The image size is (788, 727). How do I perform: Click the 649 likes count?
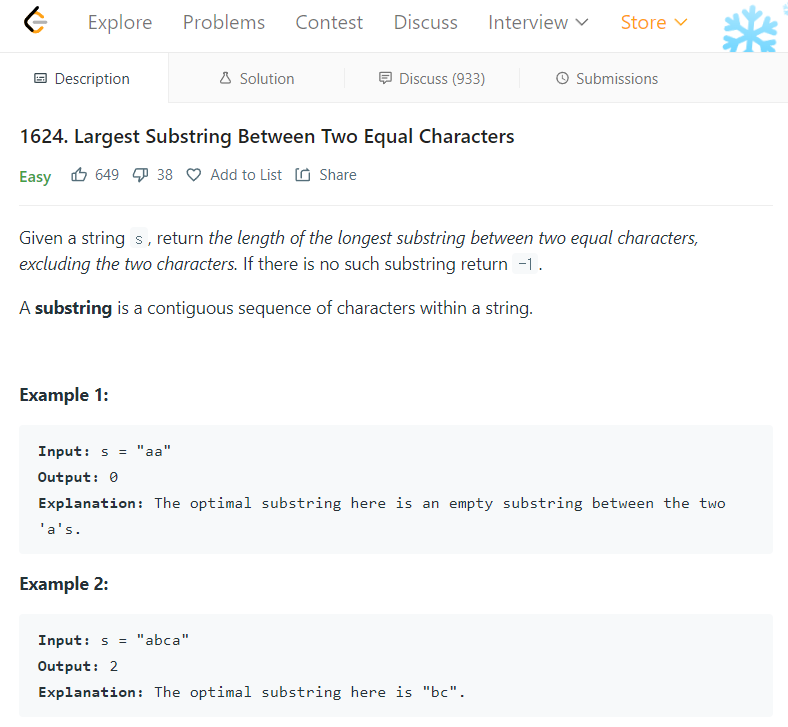[x=107, y=175]
